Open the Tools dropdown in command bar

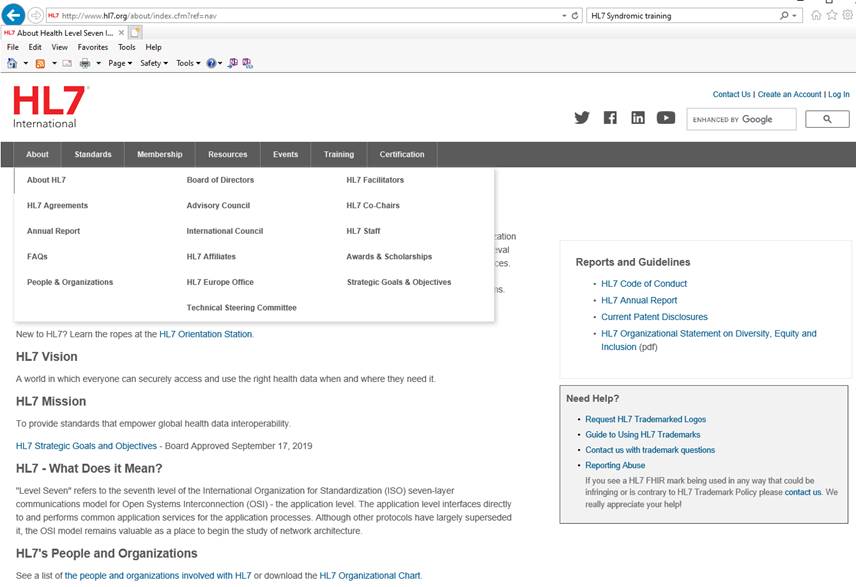pyautogui.click(x=188, y=63)
